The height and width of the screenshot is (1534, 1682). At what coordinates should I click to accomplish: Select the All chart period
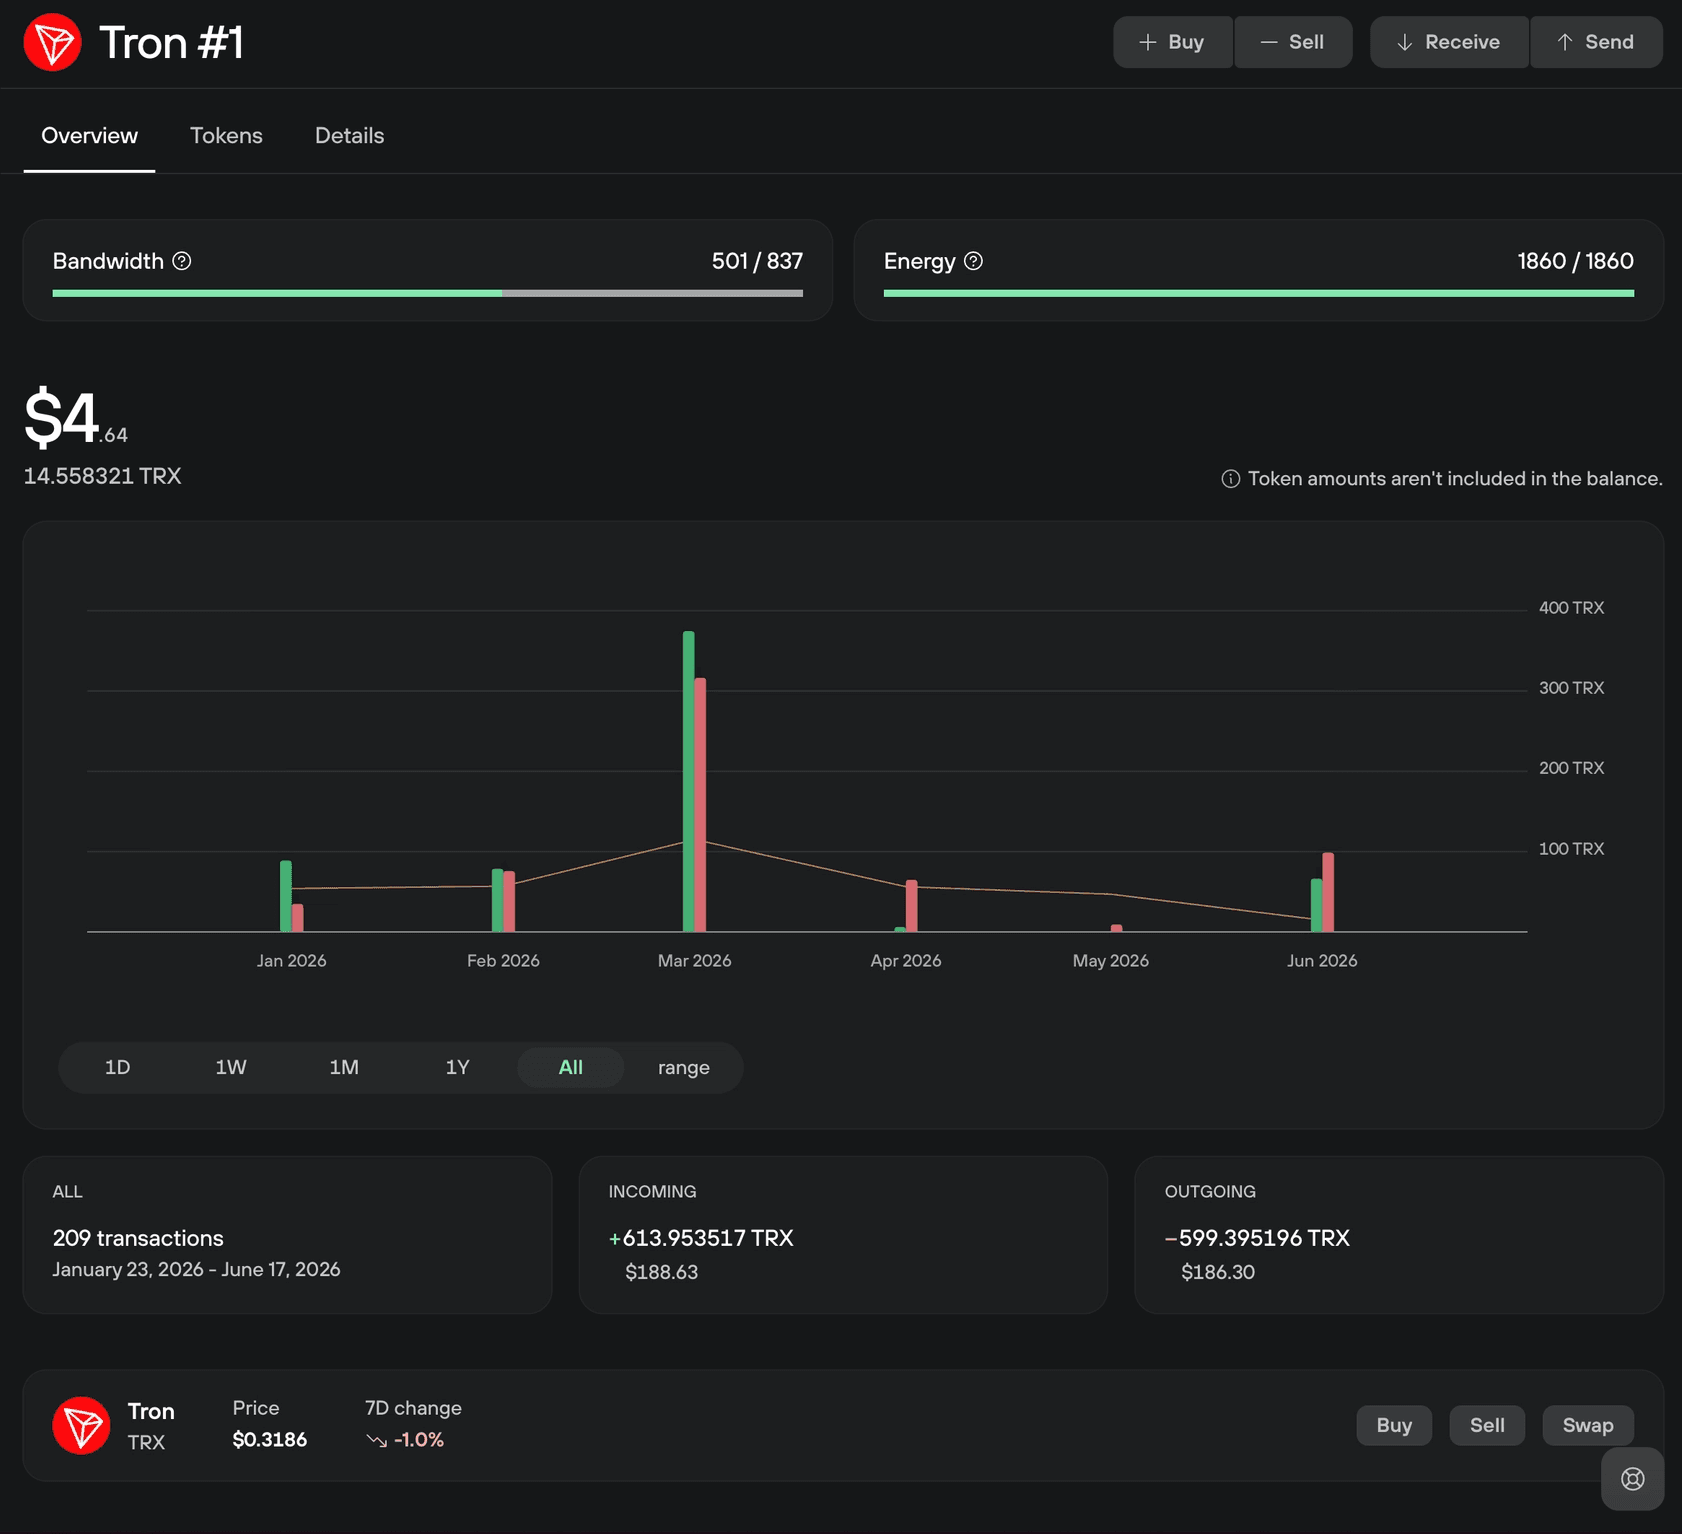pyautogui.click(x=571, y=1067)
